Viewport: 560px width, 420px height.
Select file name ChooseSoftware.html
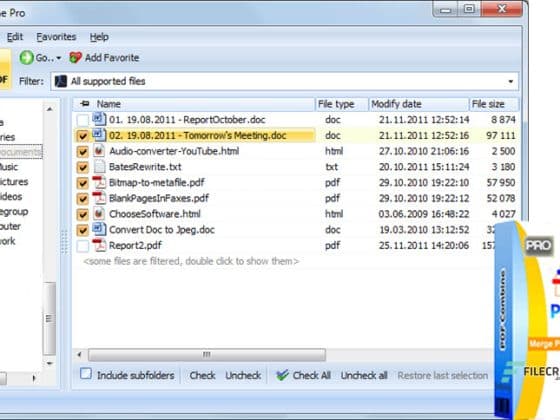coord(155,214)
